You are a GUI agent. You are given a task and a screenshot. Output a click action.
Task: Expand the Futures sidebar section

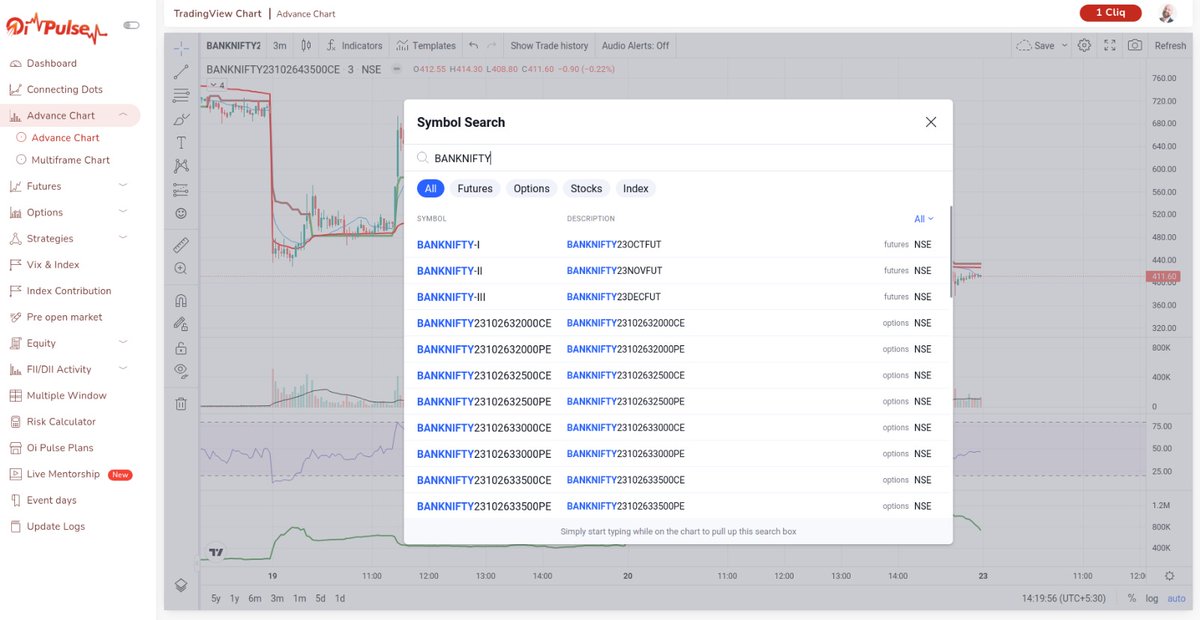(123, 186)
